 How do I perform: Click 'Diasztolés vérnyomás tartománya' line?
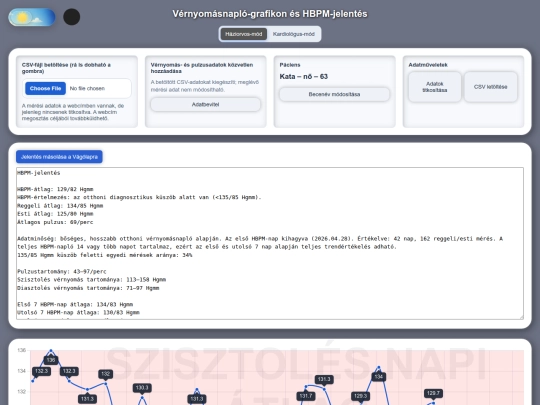88,288
